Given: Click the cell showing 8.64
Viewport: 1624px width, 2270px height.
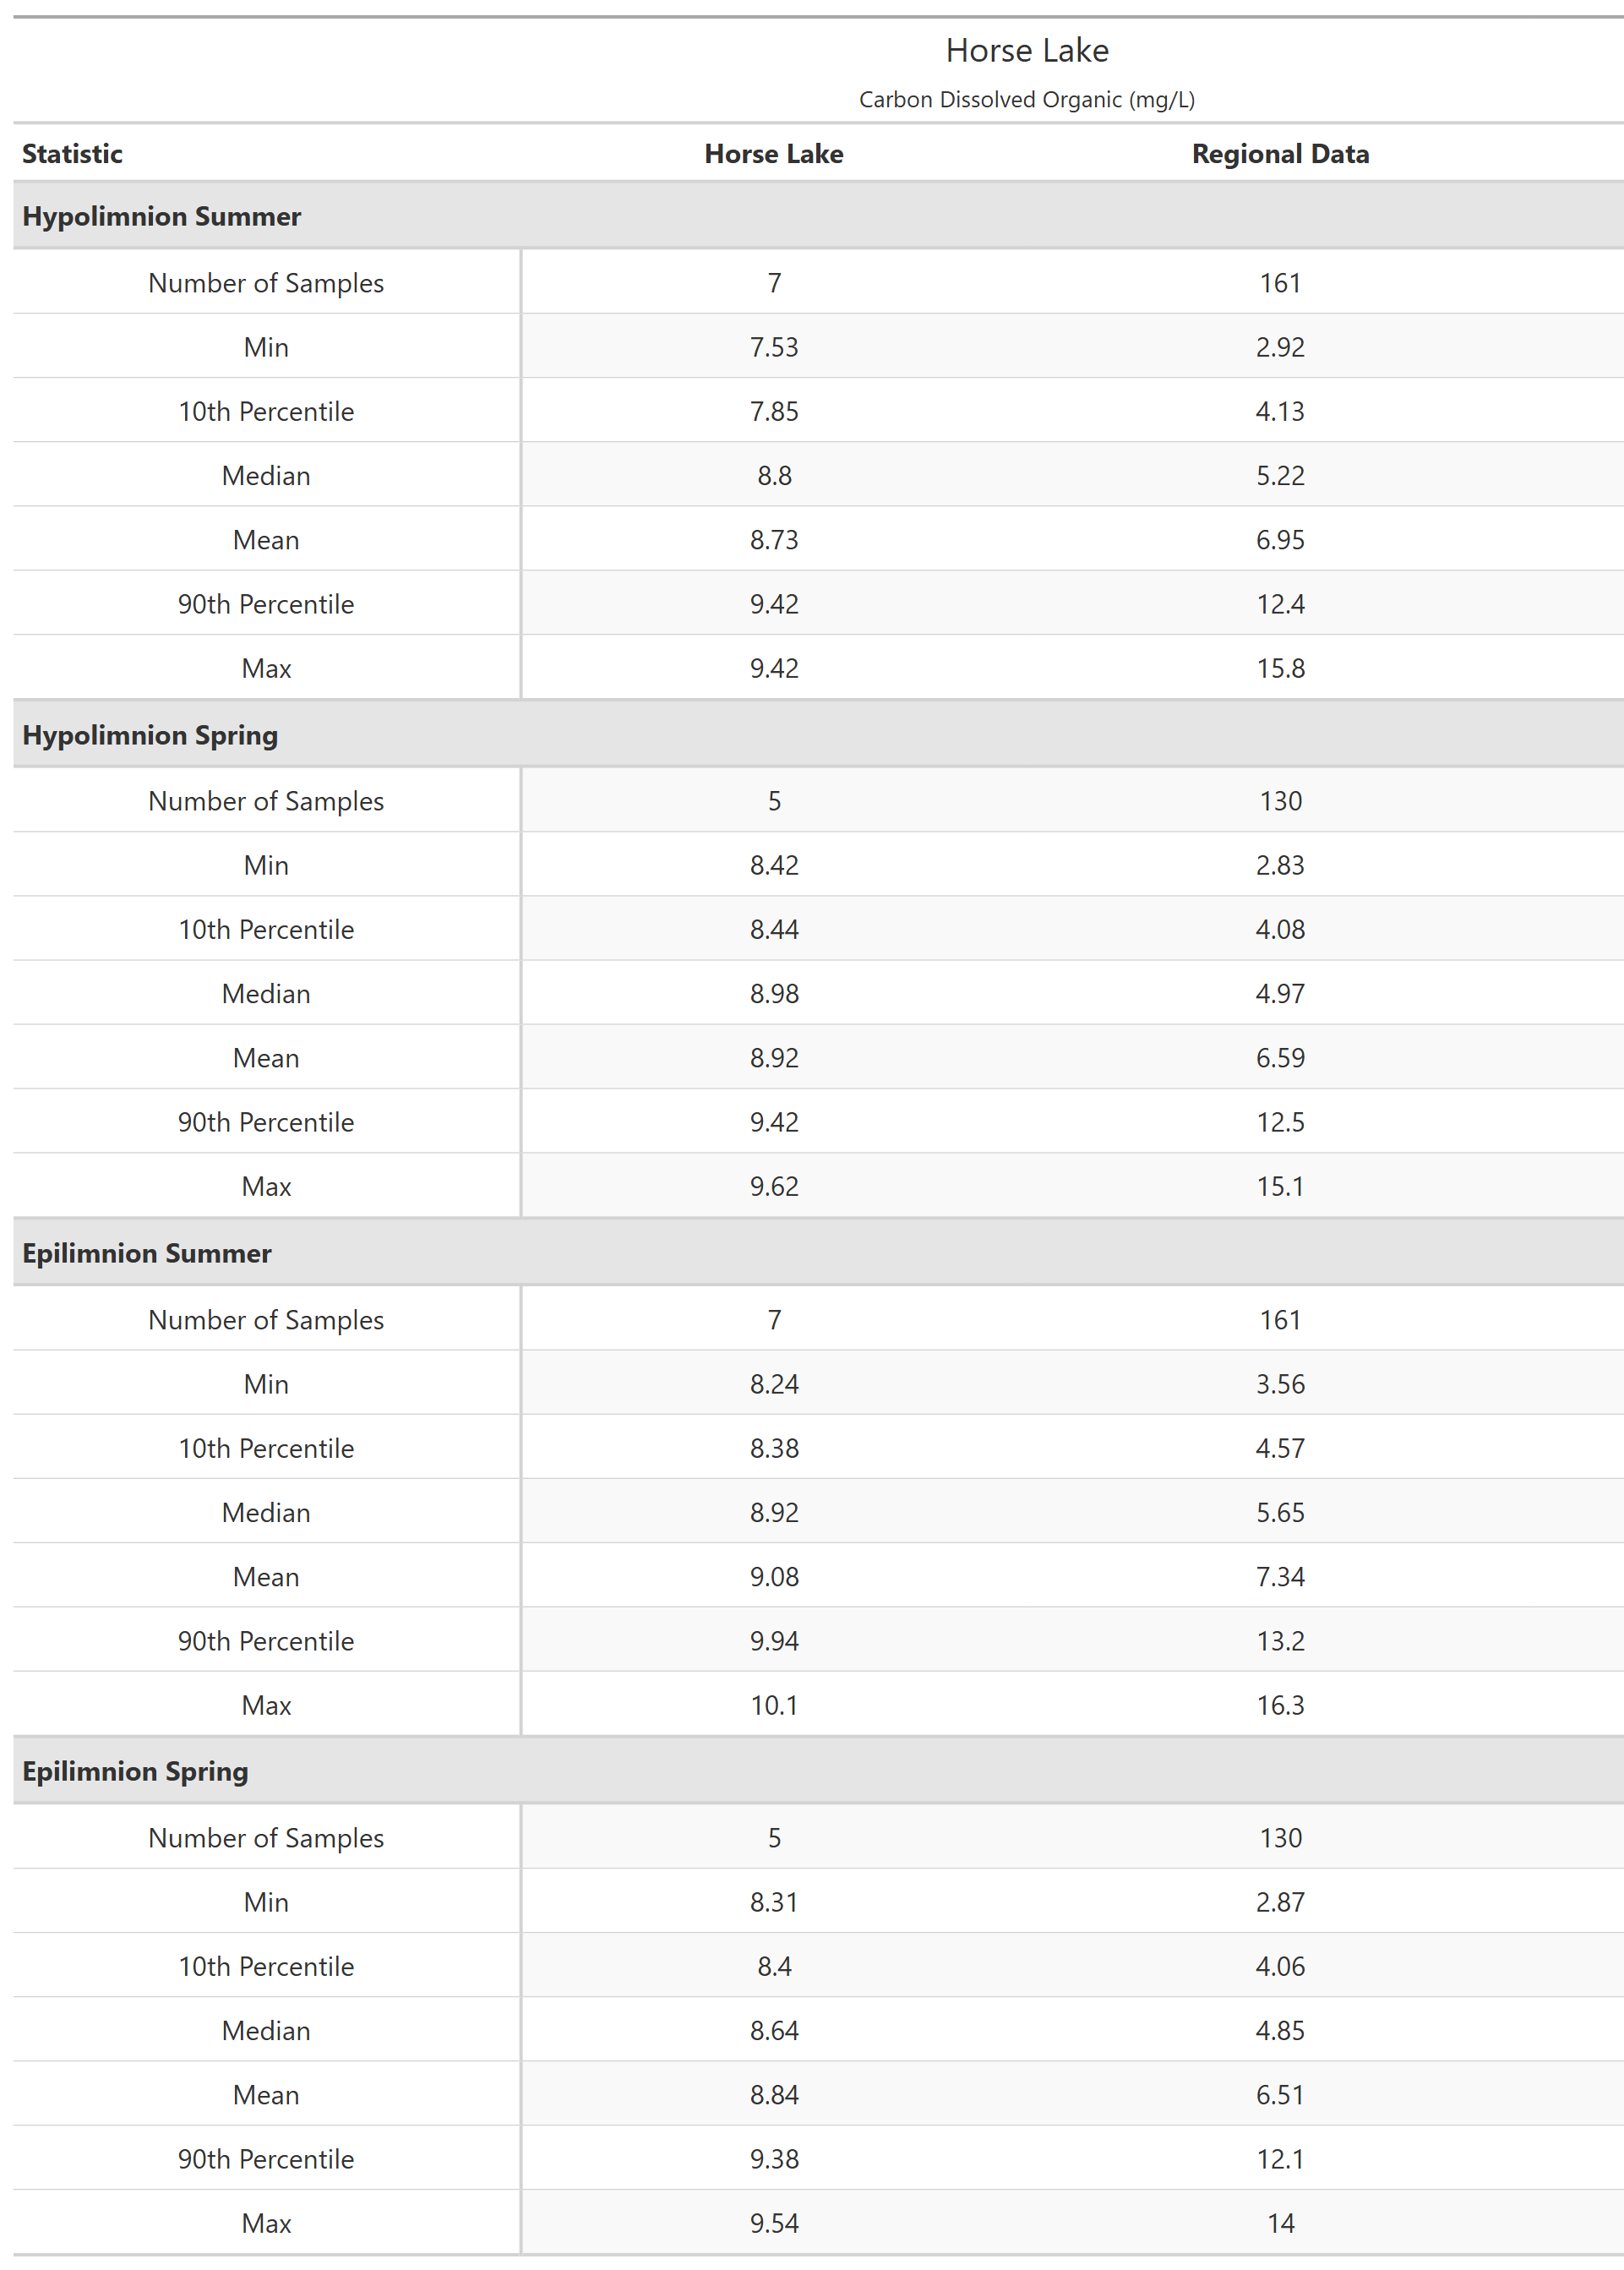Looking at the screenshot, I should [773, 2031].
